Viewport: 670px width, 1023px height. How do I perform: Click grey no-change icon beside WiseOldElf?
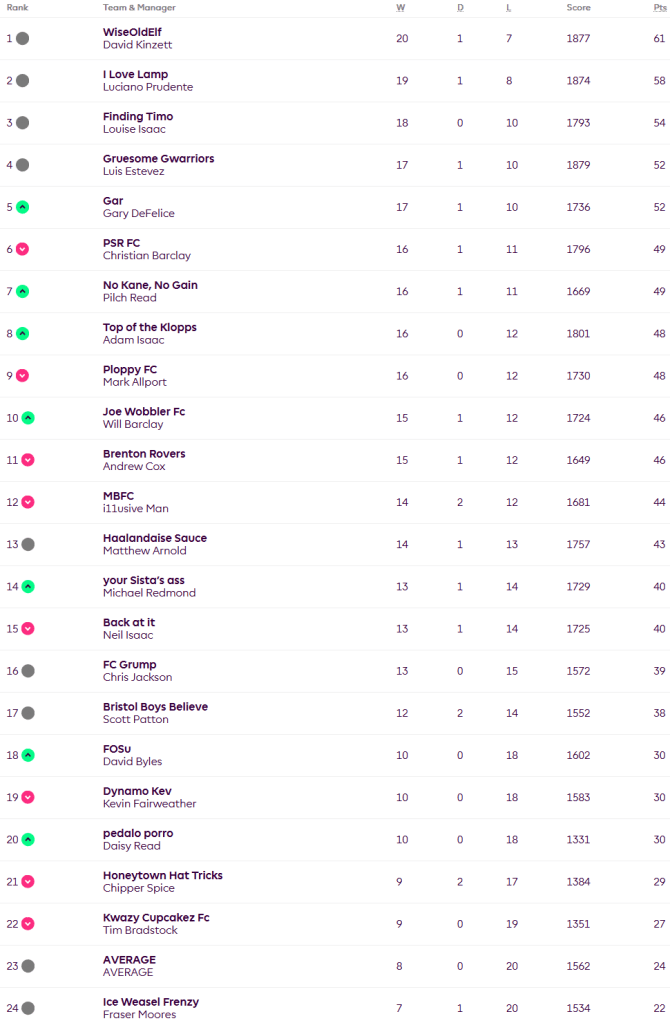pyautogui.click(x=22, y=39)
